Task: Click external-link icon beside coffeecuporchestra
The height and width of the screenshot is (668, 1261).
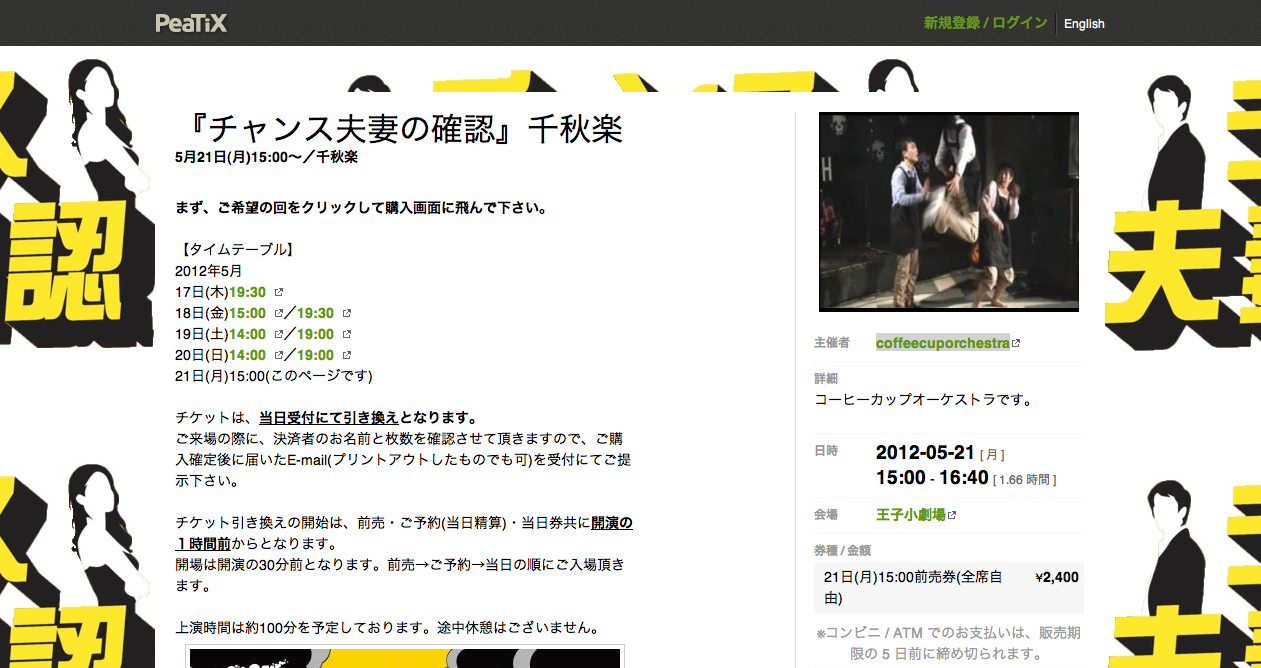Action: click(1016, 343)
